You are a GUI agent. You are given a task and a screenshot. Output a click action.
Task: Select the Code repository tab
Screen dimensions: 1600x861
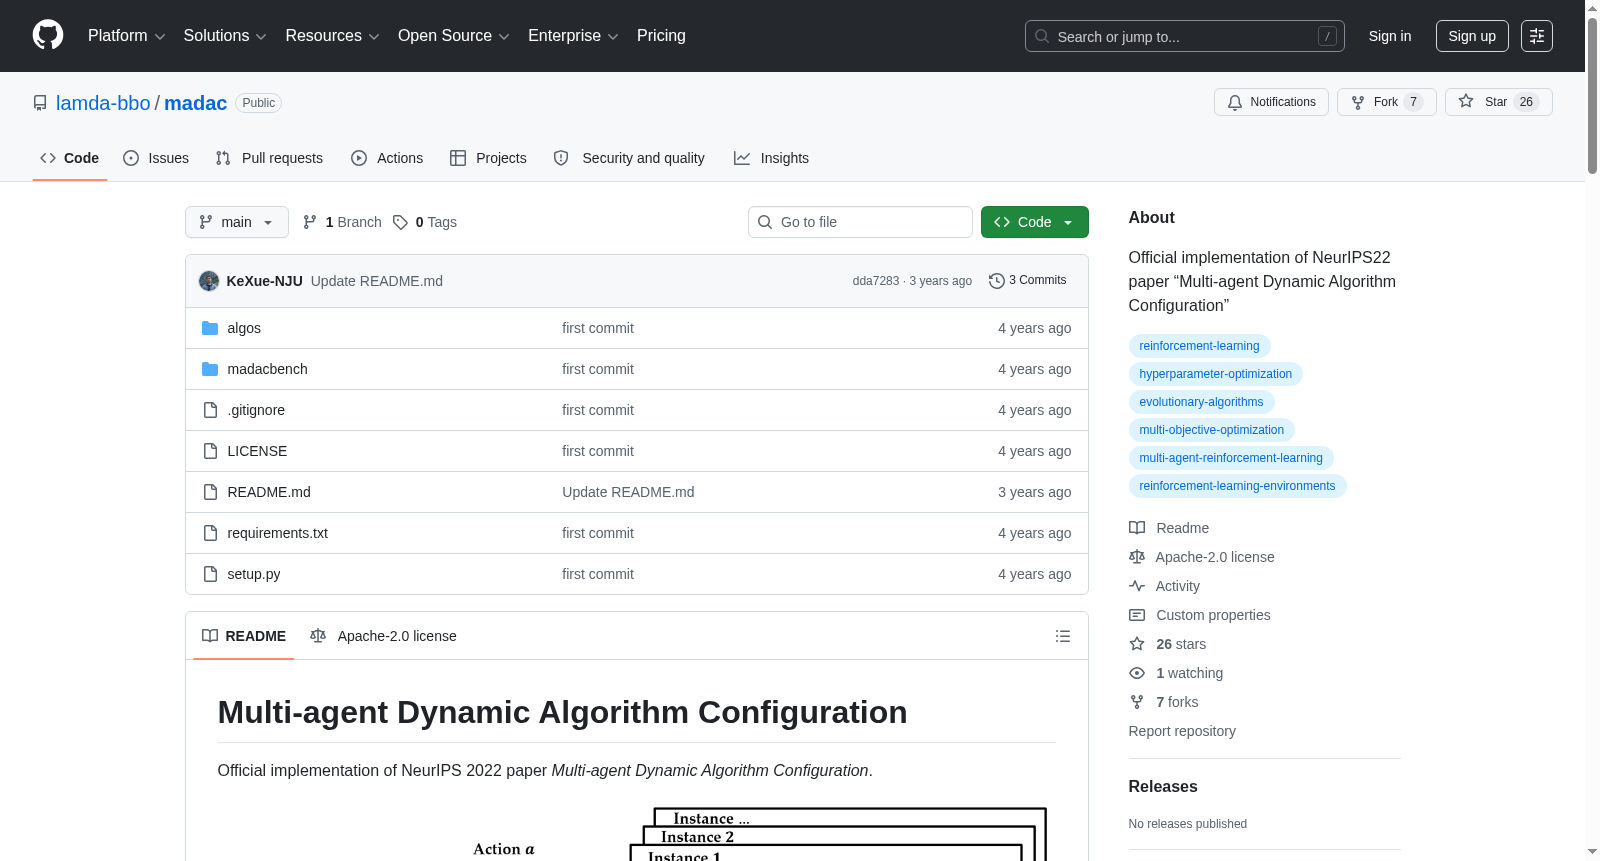[70, 158]
